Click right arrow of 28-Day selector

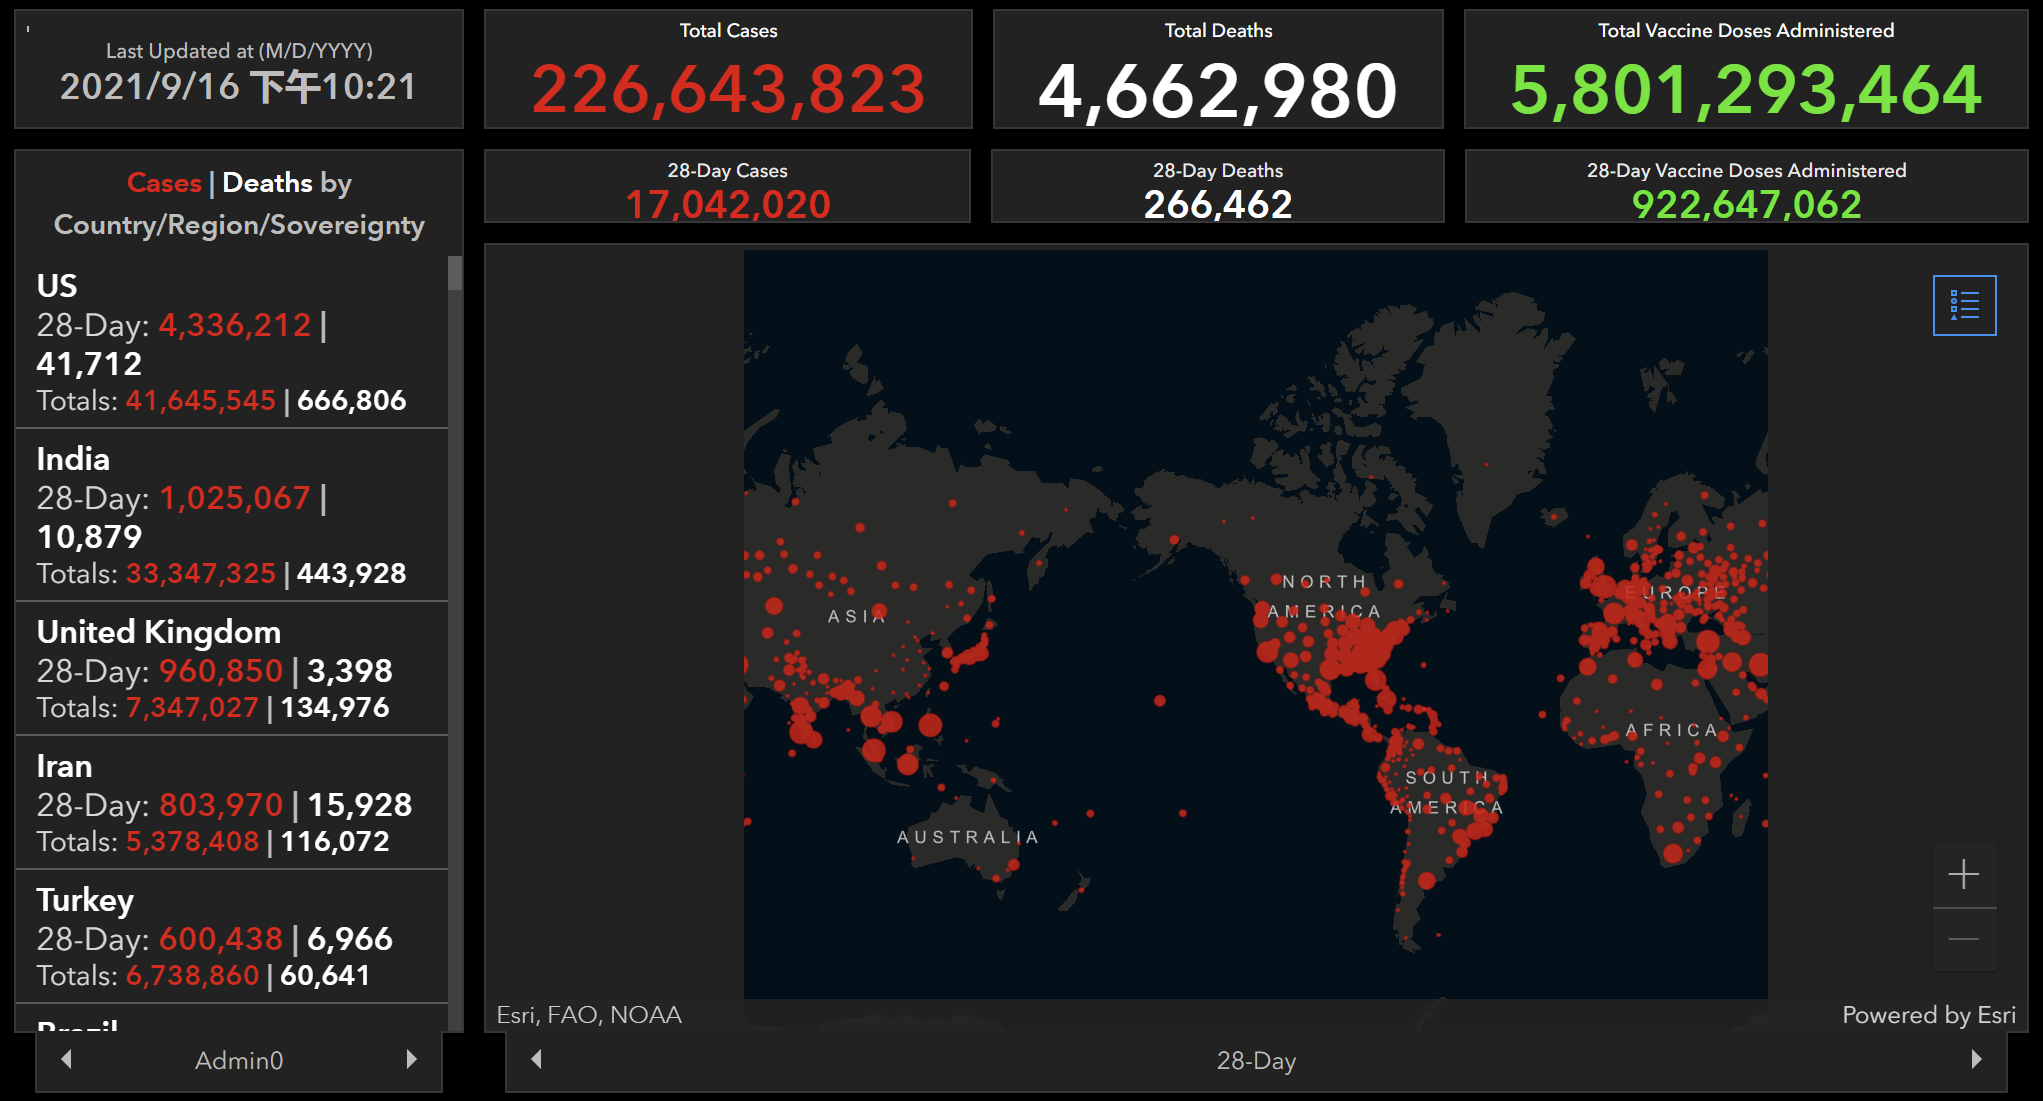tap(1976, 1059)
